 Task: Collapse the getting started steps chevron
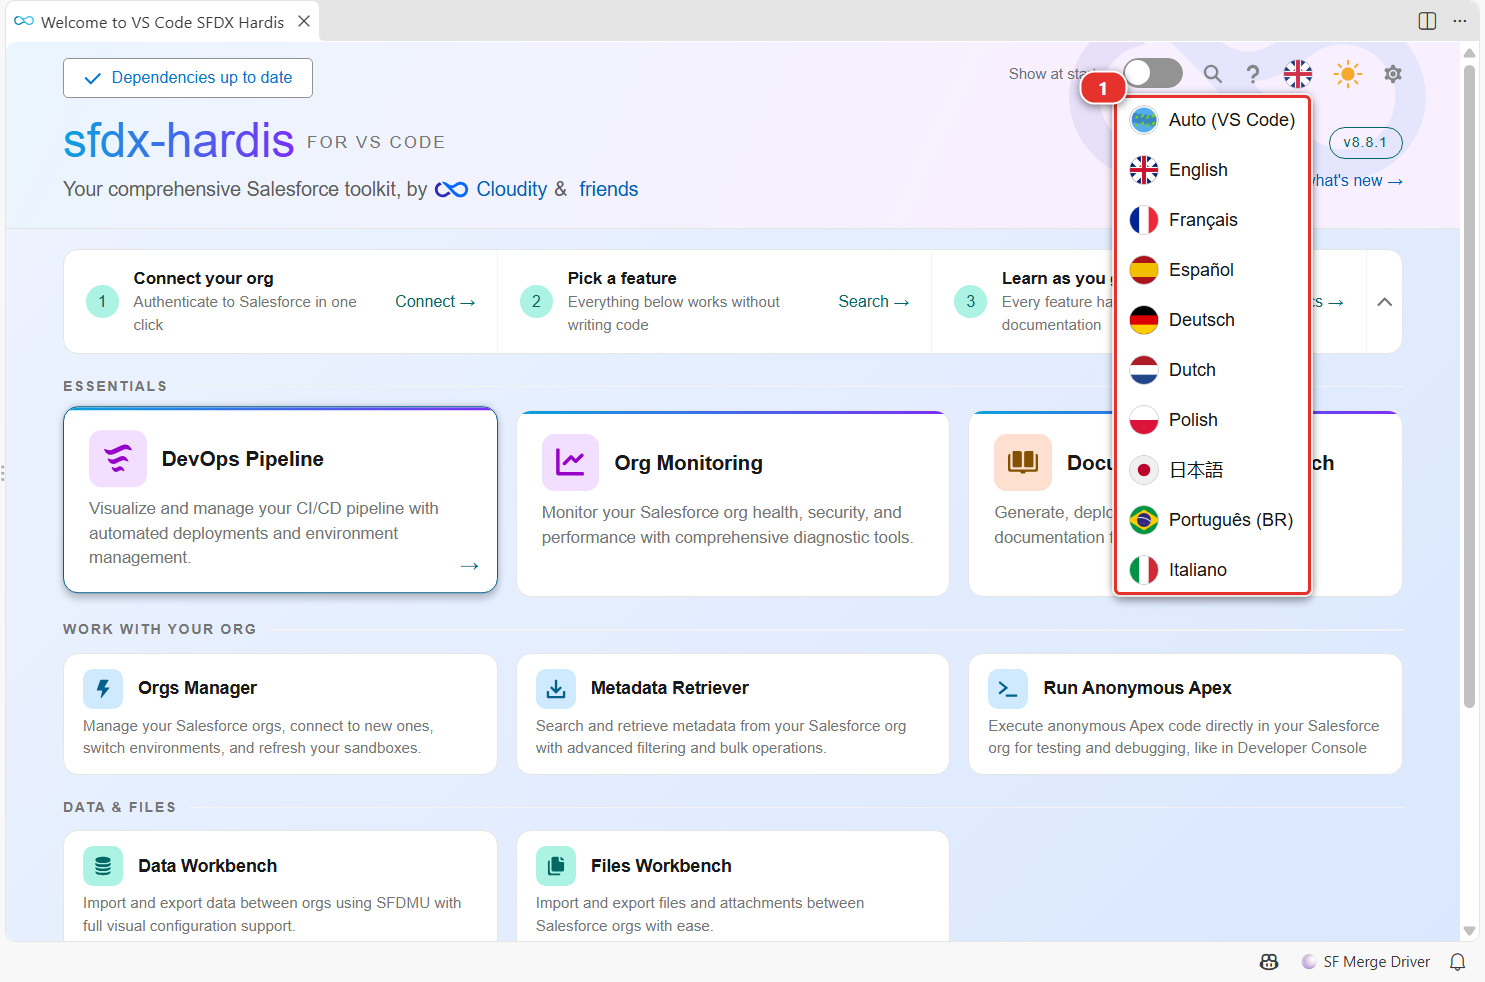(1384, 301)
